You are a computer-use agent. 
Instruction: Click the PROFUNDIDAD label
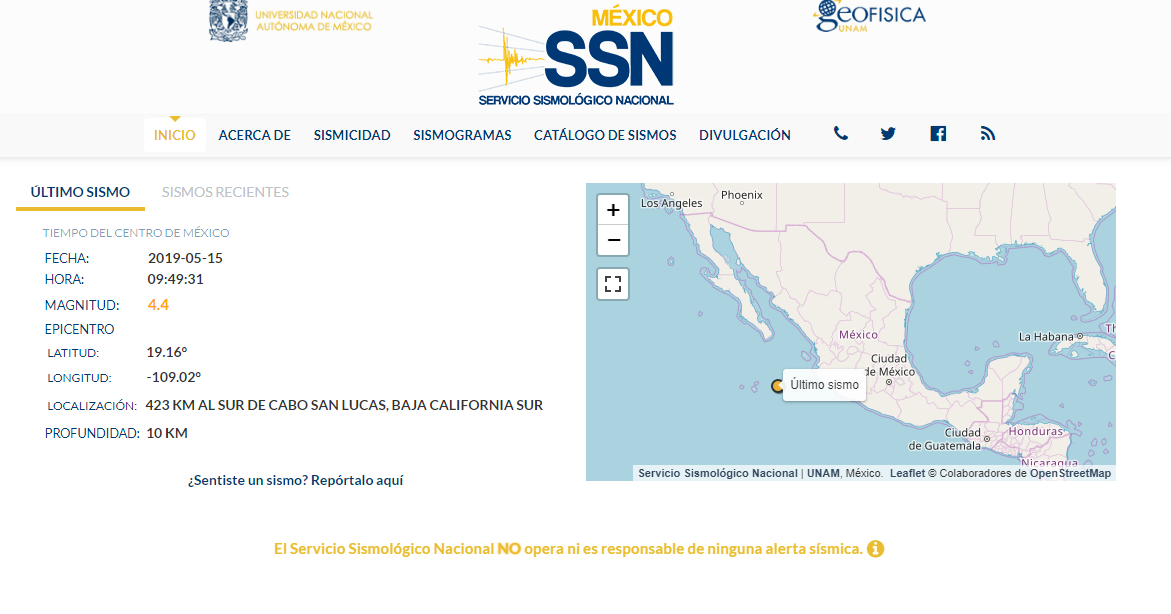pos(92,433)
